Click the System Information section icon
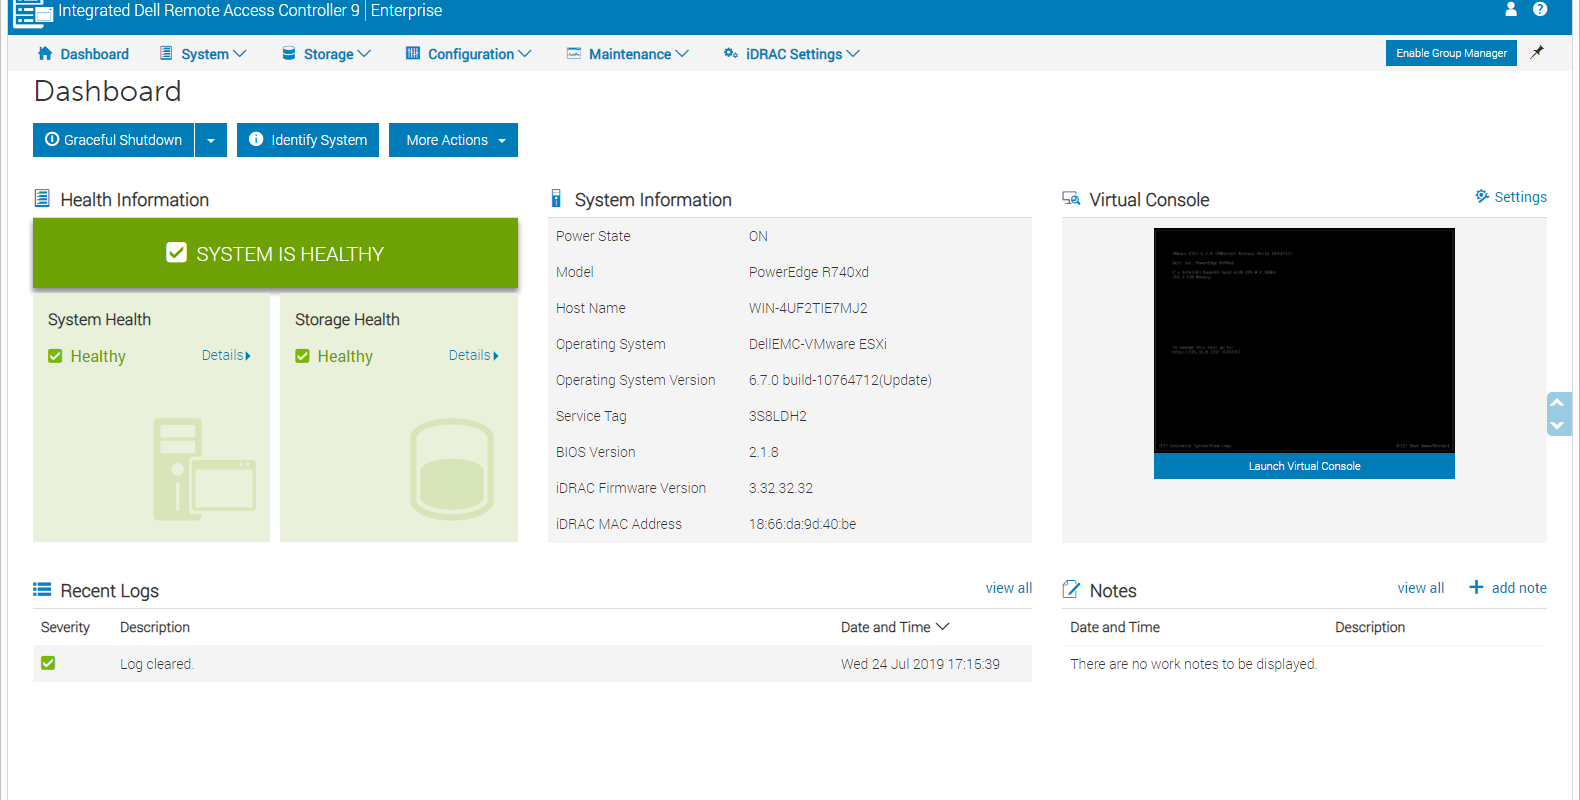 [556, 198]
